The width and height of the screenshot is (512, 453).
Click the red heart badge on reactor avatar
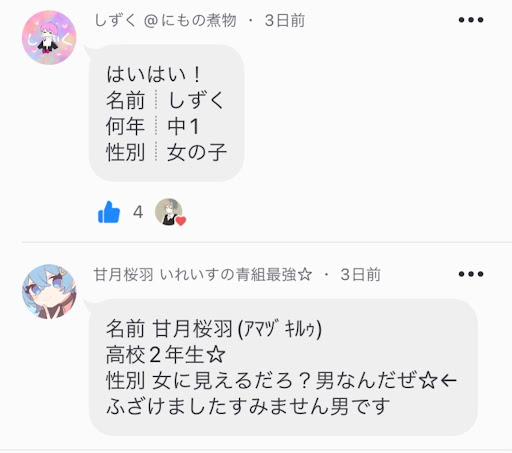point(181,221)
